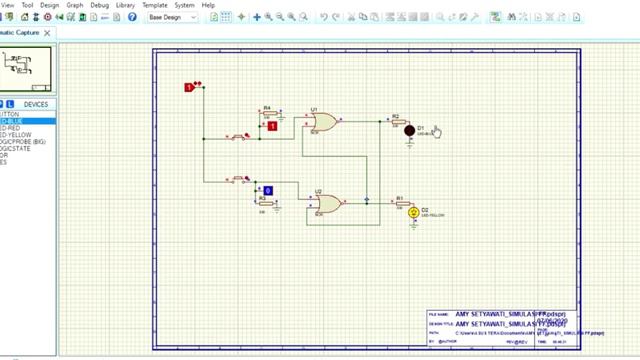
Task: Select BUTTON in the devices list
Action: 28,114
